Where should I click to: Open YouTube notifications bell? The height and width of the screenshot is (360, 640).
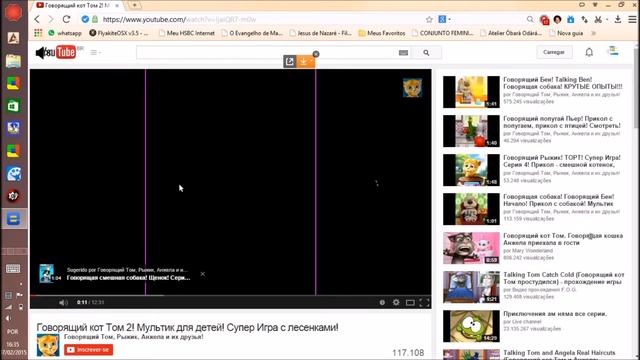[589, 52]
